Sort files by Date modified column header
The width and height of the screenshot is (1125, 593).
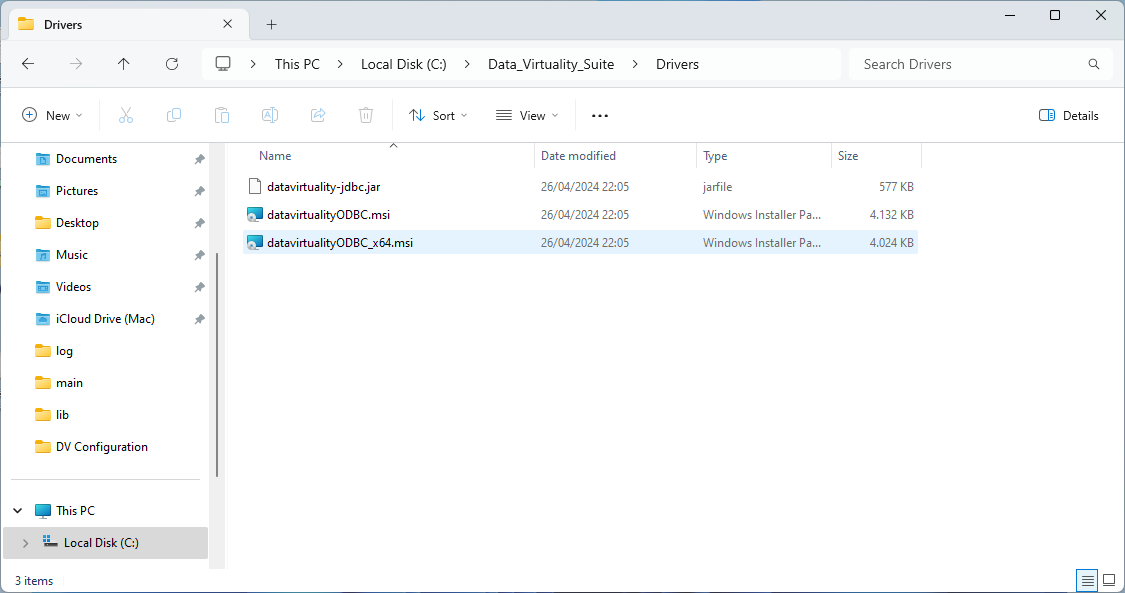click(x=578, y=156)
